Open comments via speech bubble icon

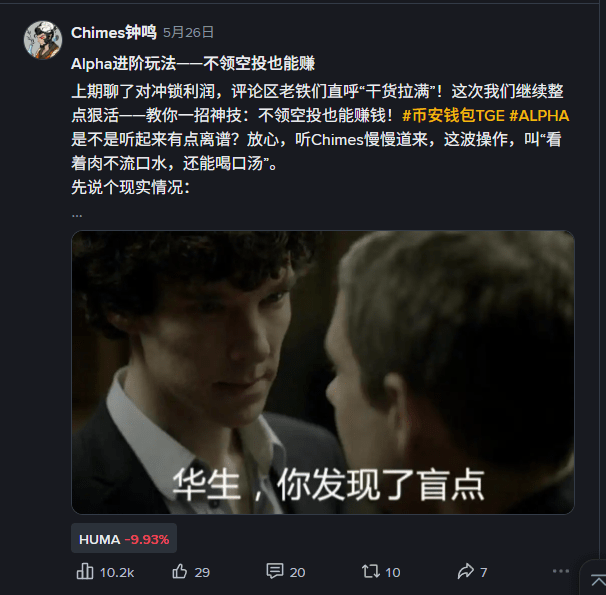pyautogui.click(x=275, y=571)
